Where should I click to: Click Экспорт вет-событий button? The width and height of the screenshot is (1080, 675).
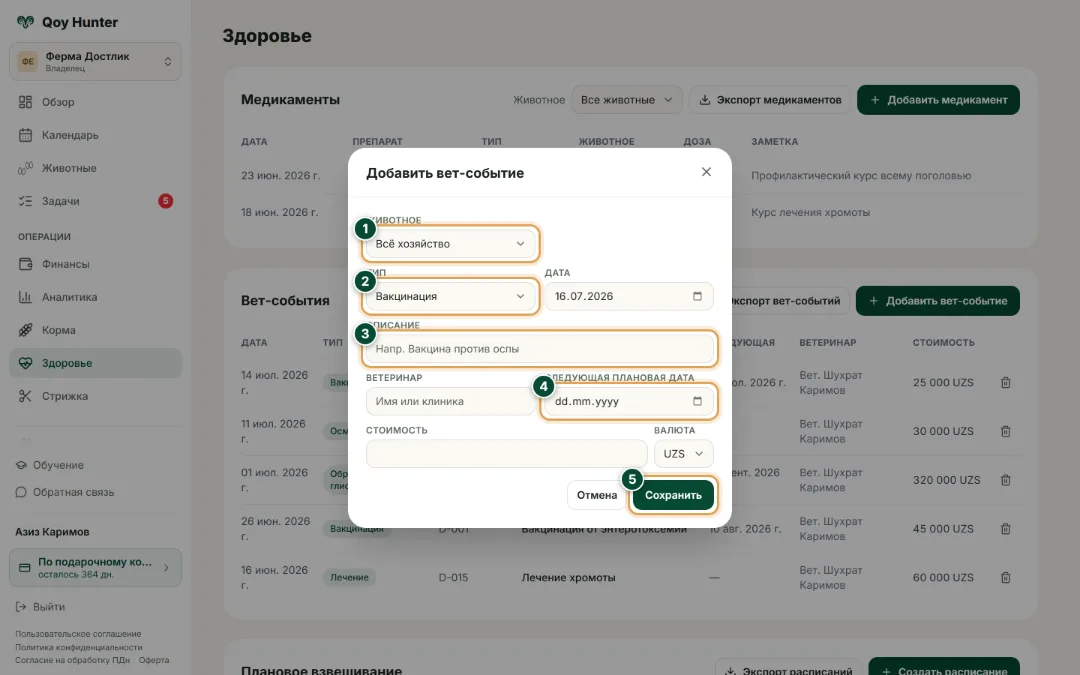click(789, 301)
